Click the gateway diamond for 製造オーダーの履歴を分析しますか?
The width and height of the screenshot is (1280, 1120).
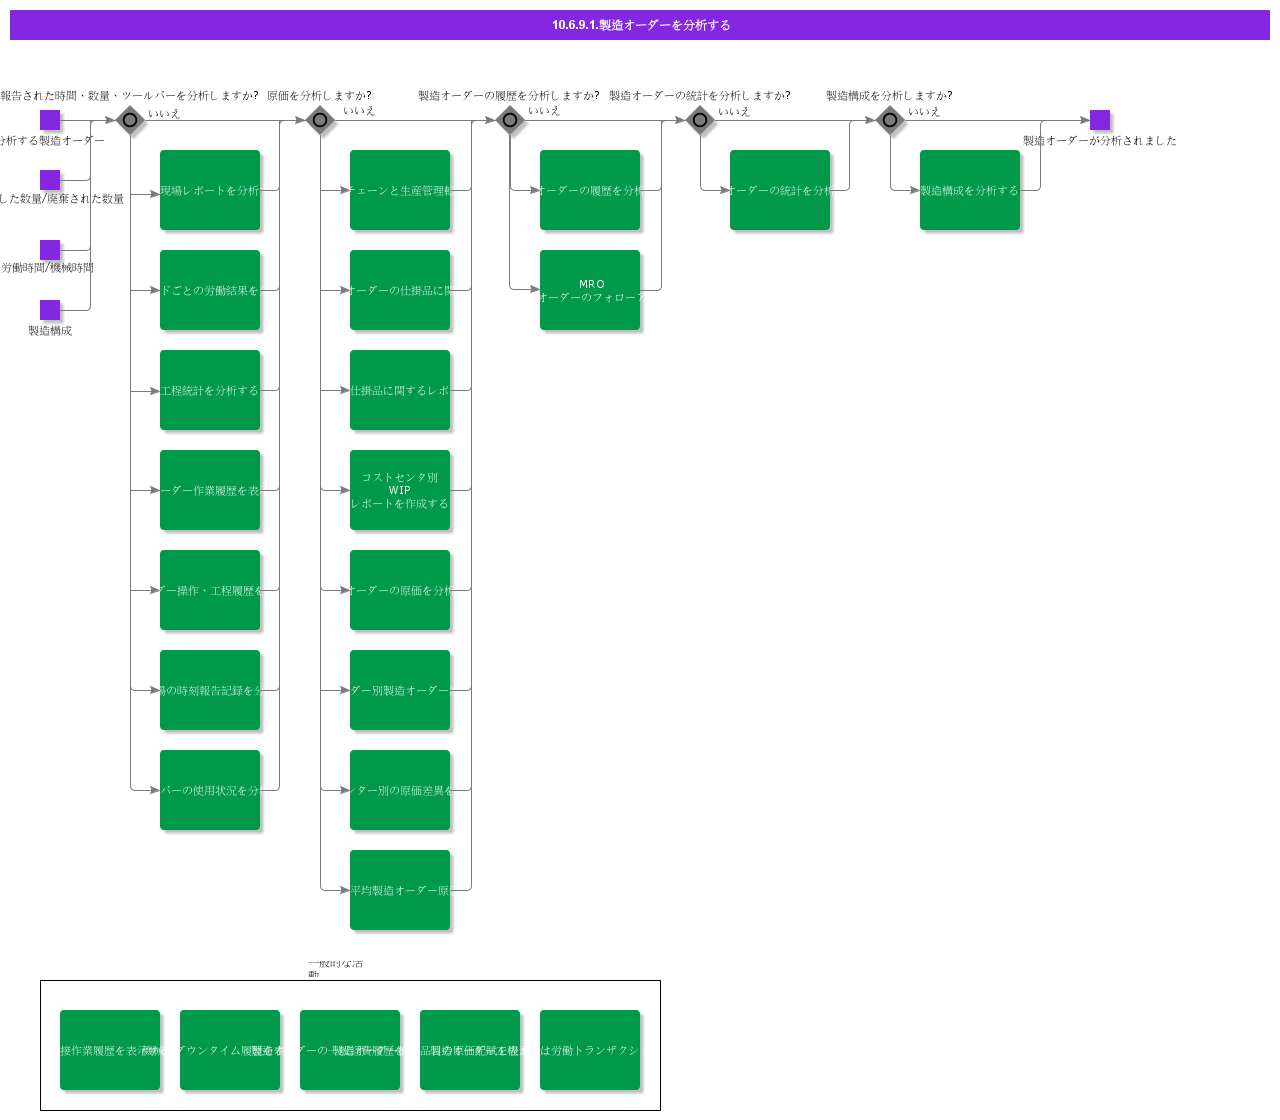pyautogui.click(x=510, y=120)
